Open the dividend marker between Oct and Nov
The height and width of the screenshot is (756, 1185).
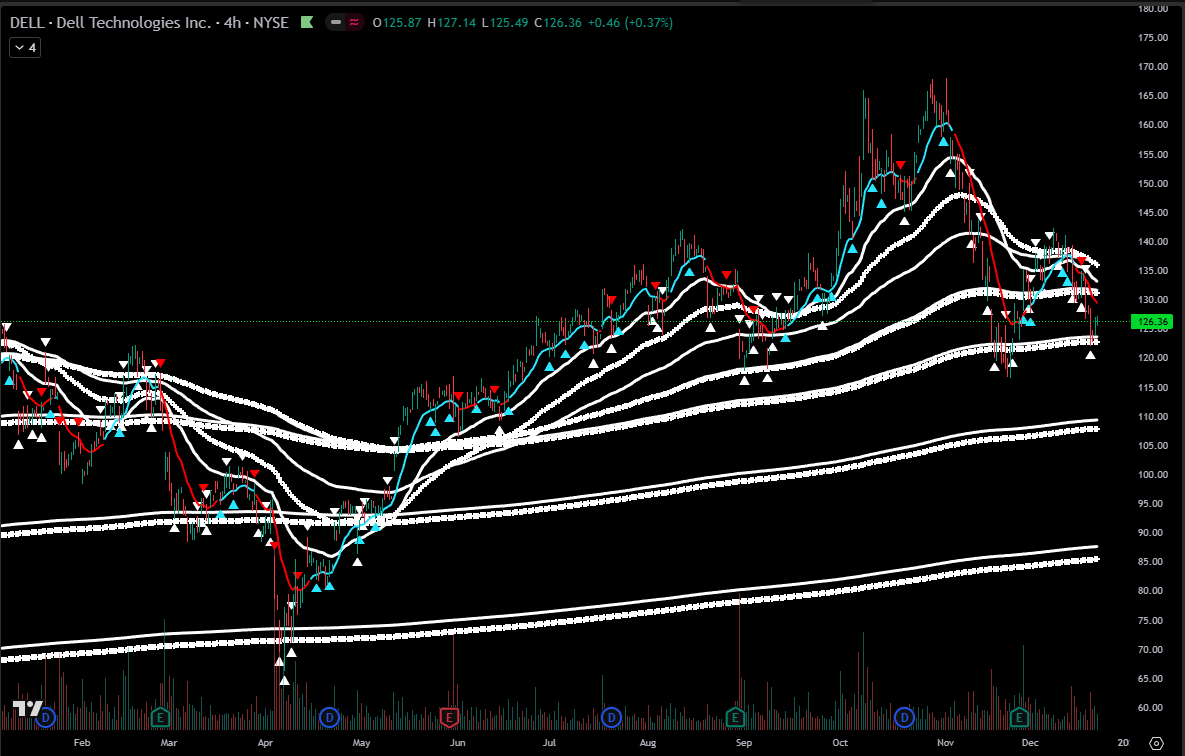pos(904,717)
